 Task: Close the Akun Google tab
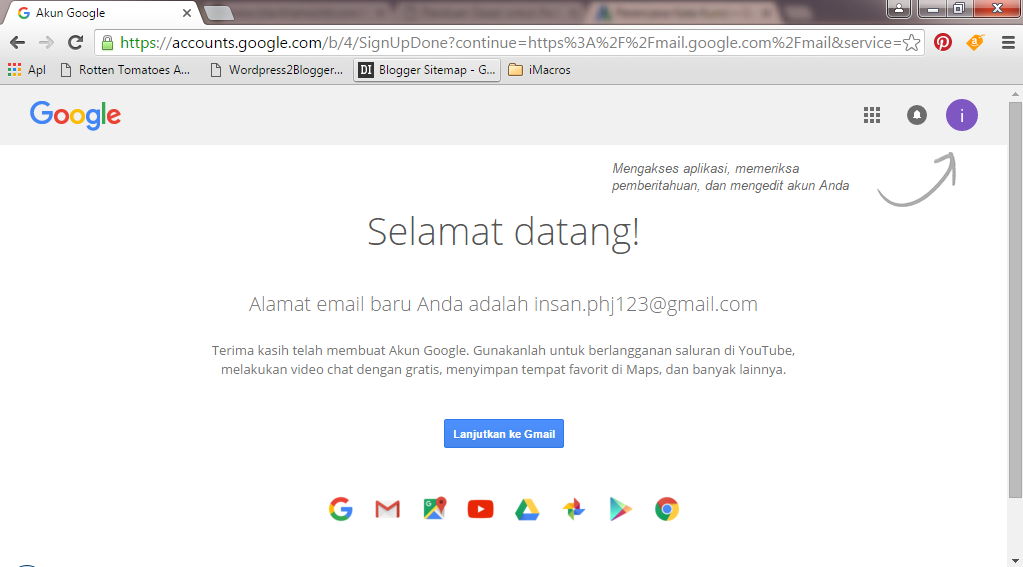[x=187, y=13]
